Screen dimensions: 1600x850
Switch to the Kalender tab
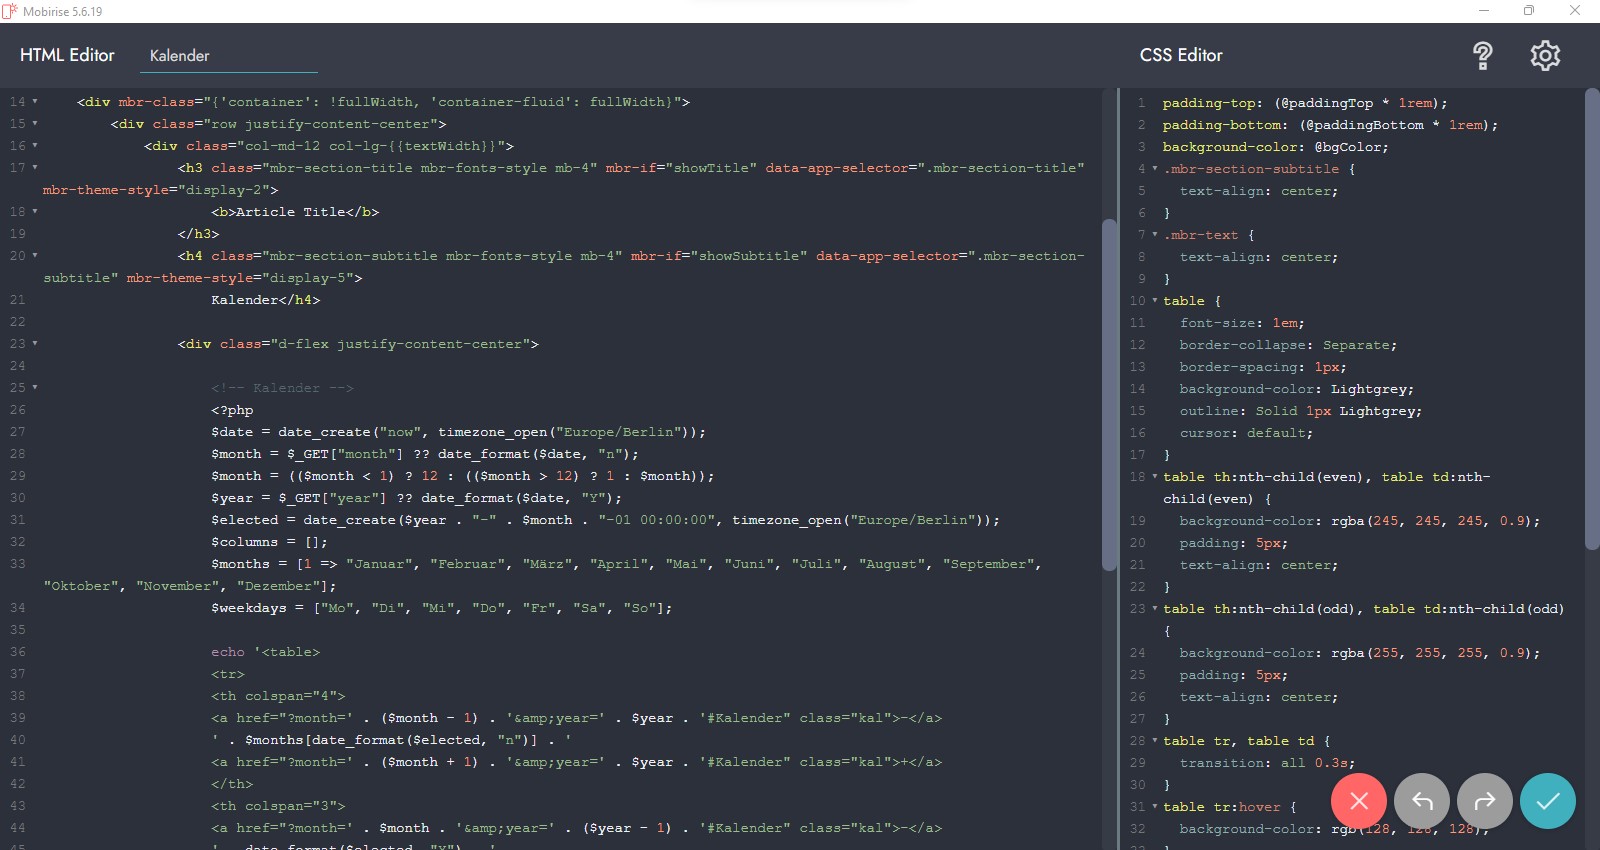coord(180,56)
